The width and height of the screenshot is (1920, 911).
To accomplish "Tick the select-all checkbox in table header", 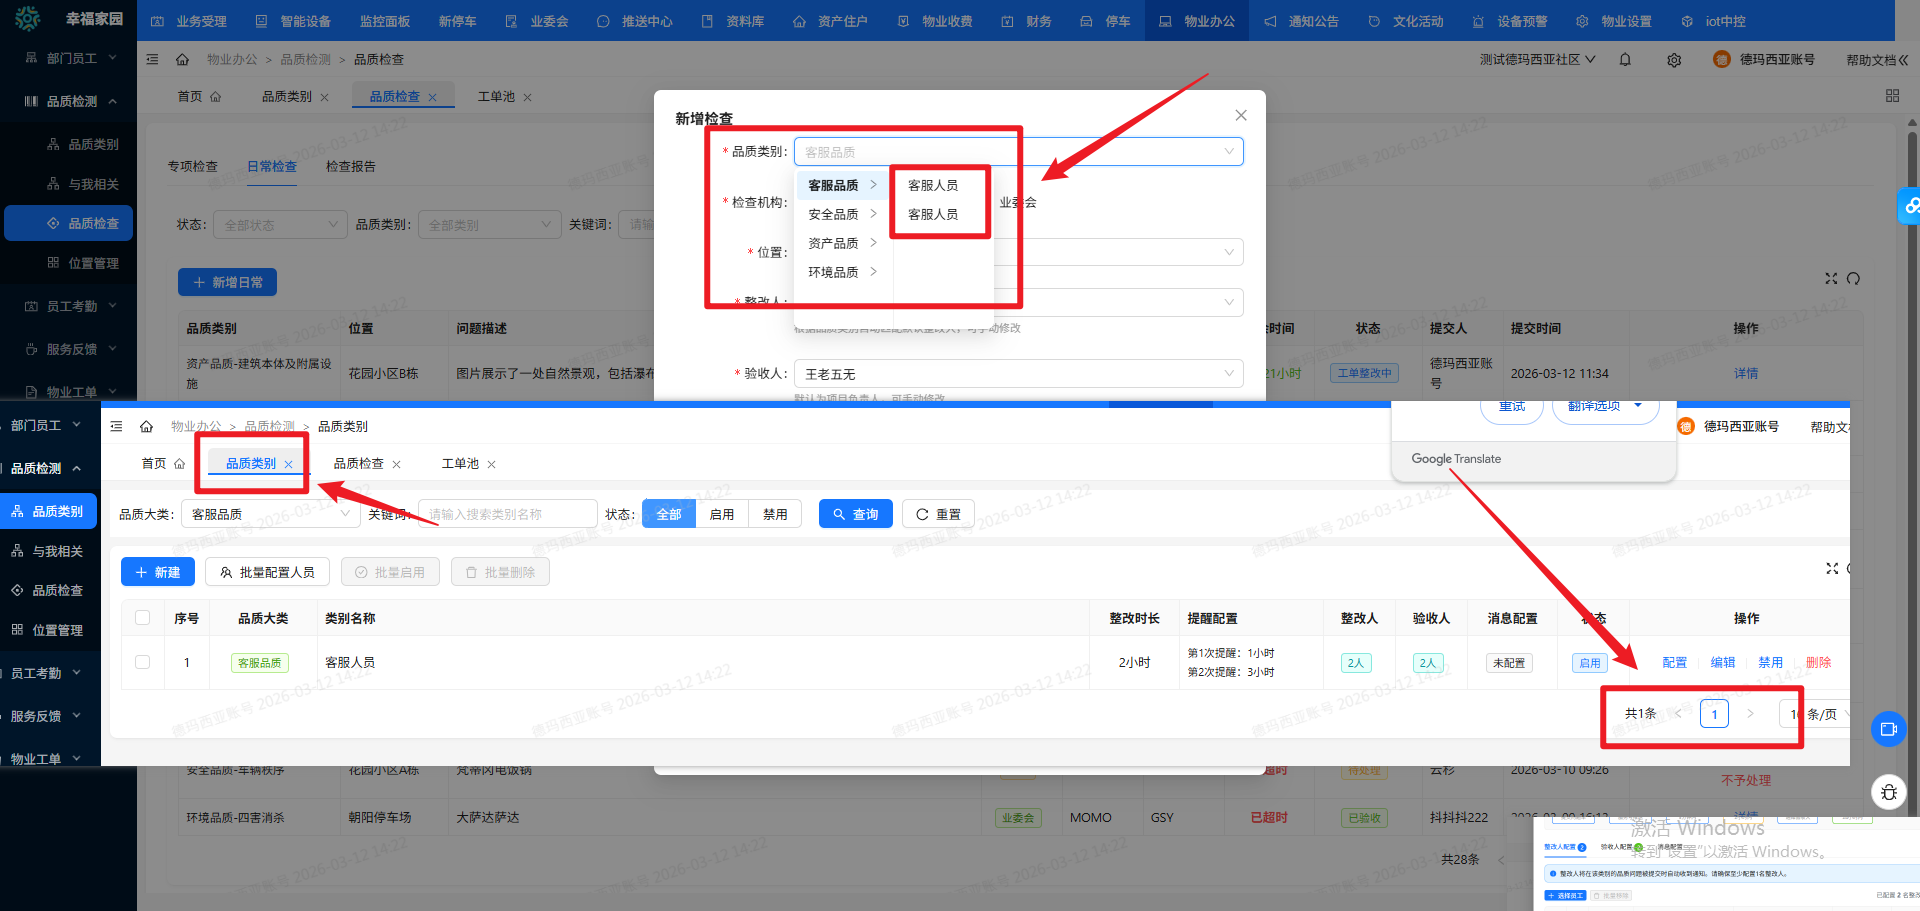I will pos(143,618).
